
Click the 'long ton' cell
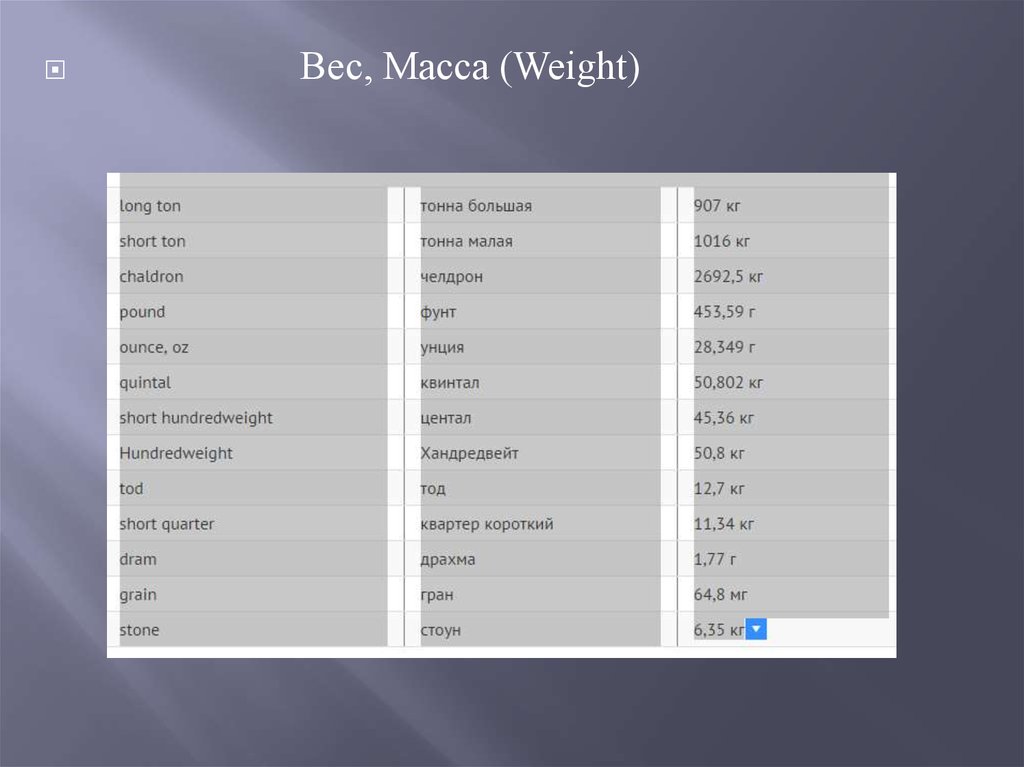[x=150, y=206]
